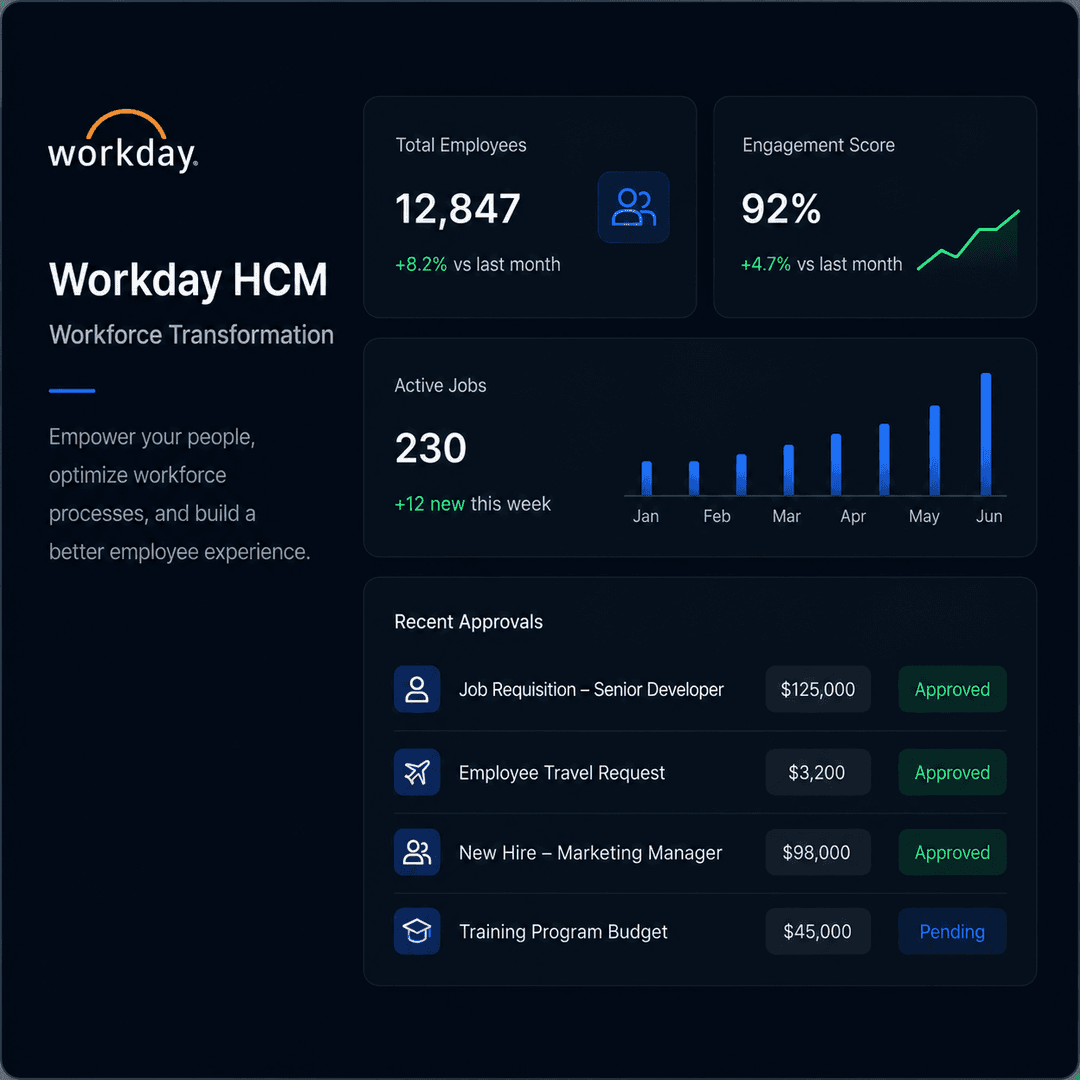Viewport: 1080px width, 1080px height.
Task: Click the Jun bar in Active Jobs chart
Action: [x=986, y=434]
